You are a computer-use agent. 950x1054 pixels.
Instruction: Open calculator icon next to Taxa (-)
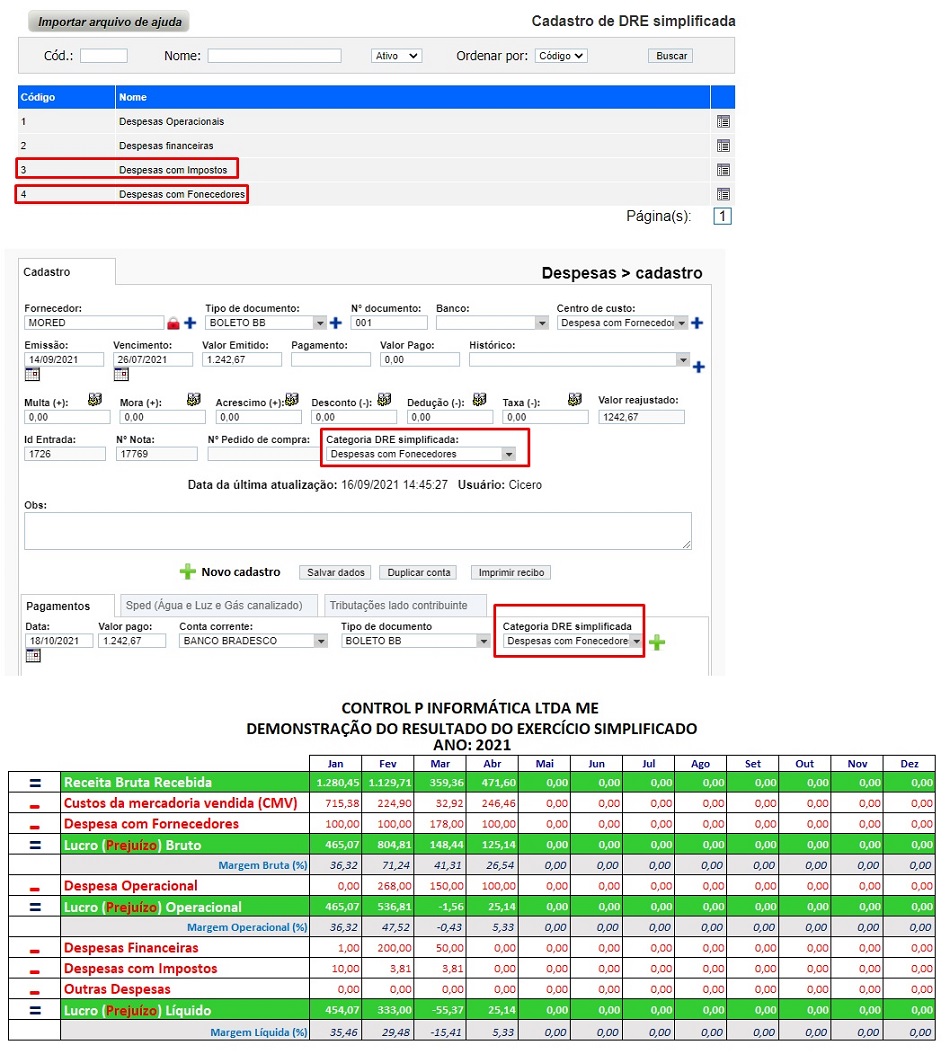coord(575,400)
